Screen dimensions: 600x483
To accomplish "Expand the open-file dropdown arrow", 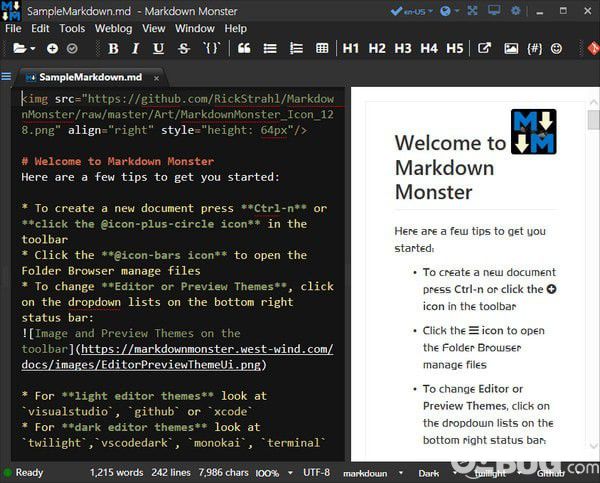I will coord(33,49).
